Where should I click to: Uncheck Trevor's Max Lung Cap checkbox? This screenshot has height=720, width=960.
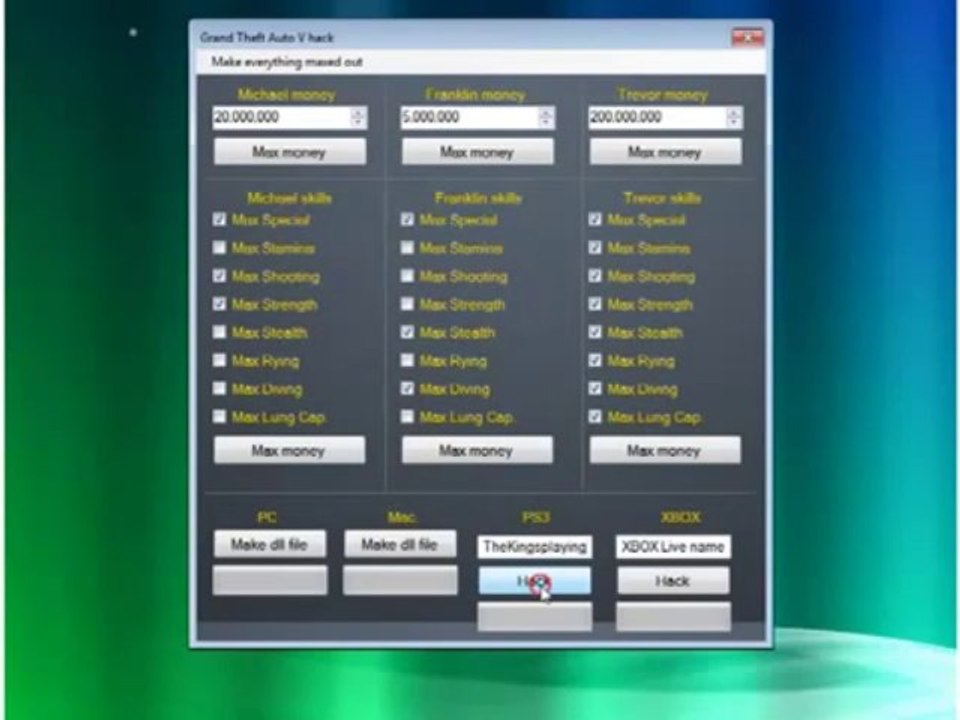tap(594, 416)
